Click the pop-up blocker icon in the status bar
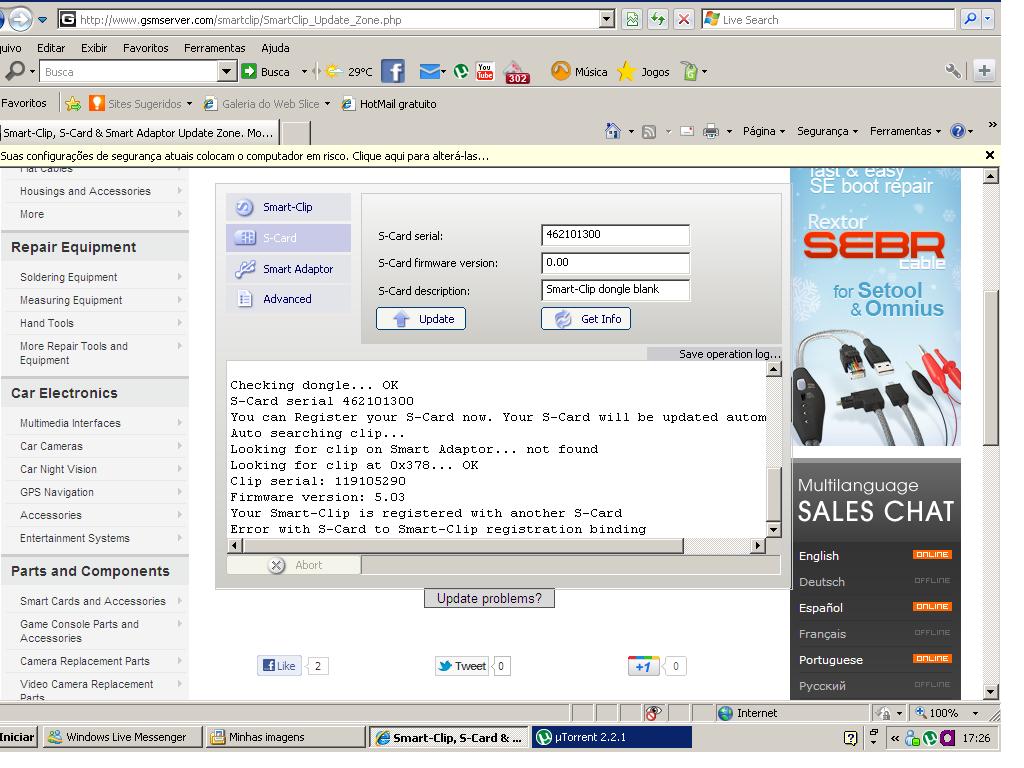This screenshot has width=1024, height=768. point(652,712)
